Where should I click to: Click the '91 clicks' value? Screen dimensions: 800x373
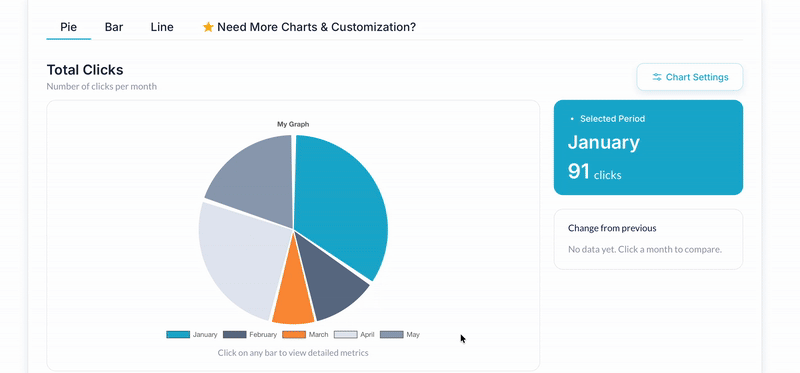pyautogui.click(x=594, y=172)
